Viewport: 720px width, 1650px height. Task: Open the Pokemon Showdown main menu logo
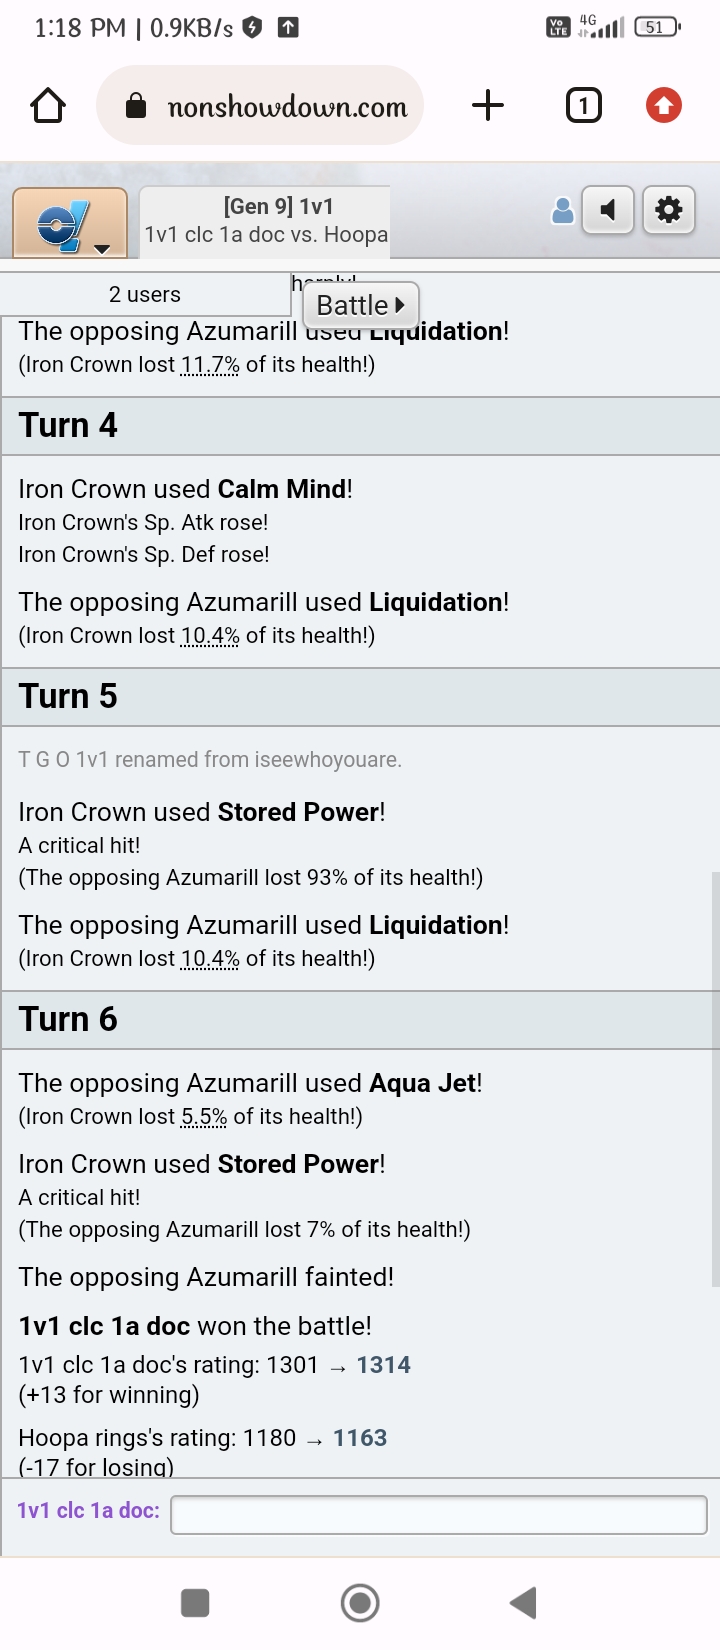[x=63, y=224]
